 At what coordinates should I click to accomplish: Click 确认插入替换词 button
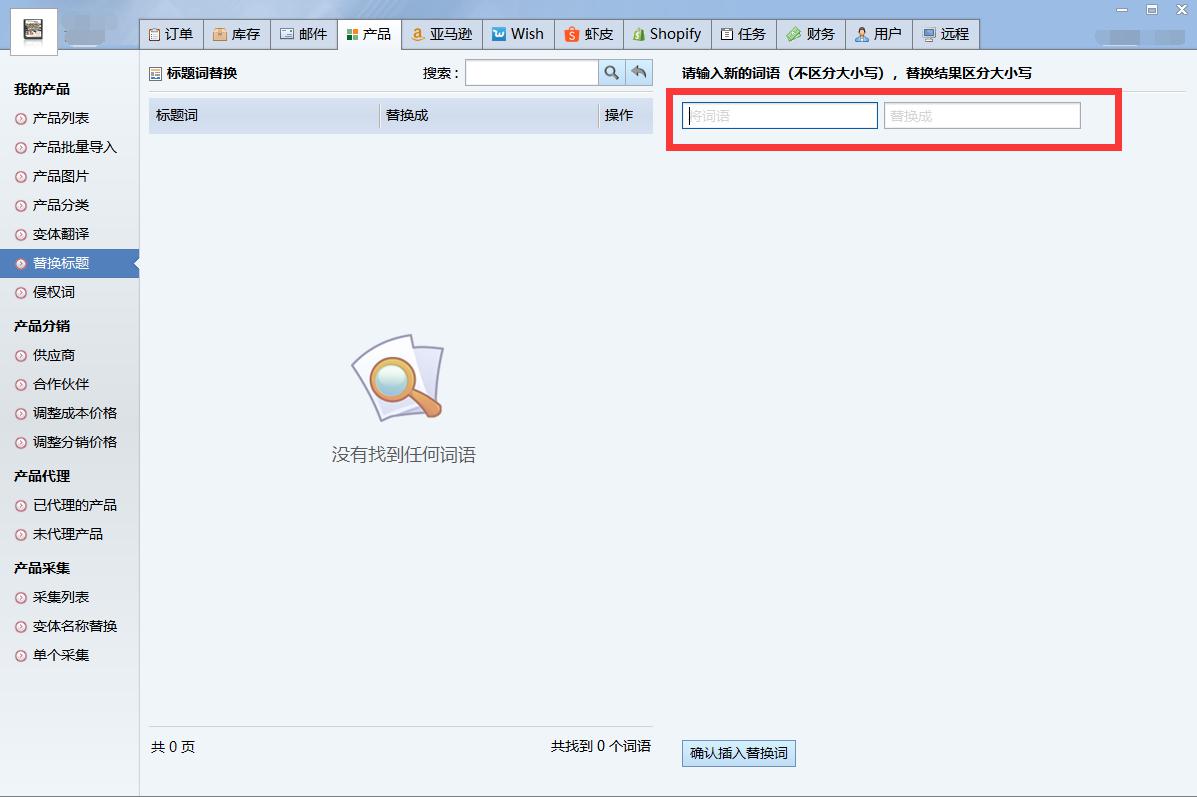click(739, 753)
